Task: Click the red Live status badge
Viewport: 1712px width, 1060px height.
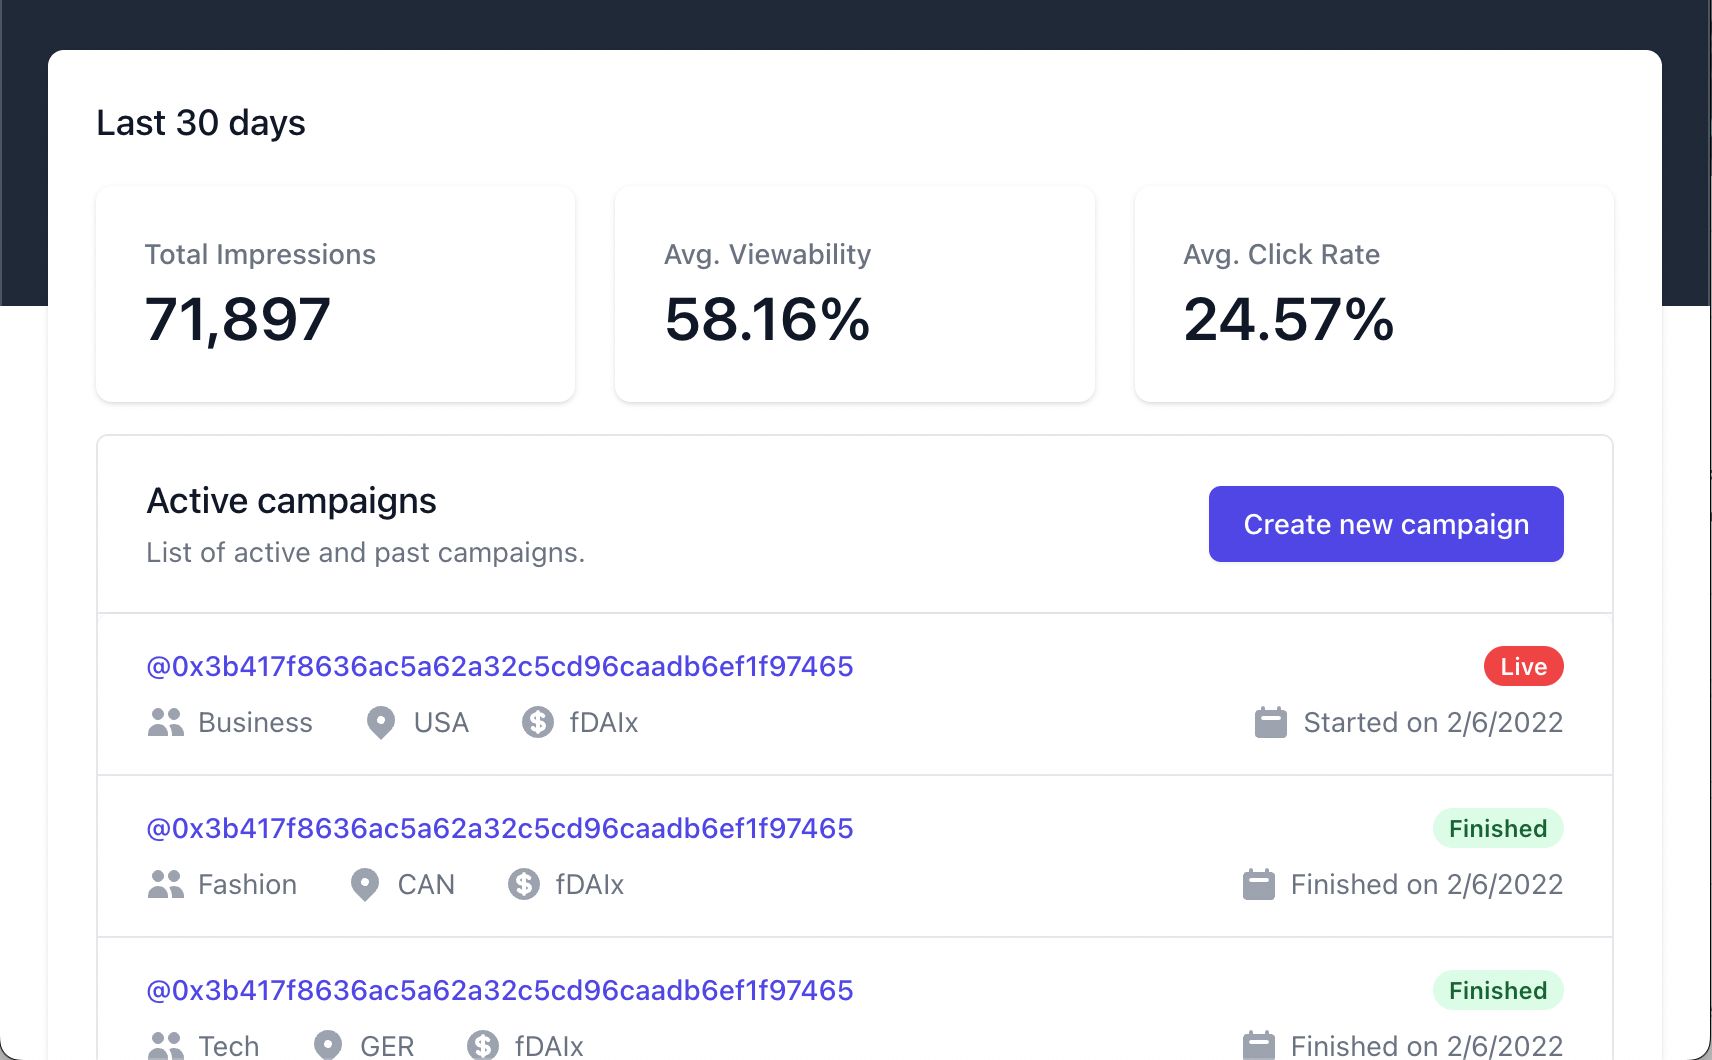Action: click(x=1524, y=666)
